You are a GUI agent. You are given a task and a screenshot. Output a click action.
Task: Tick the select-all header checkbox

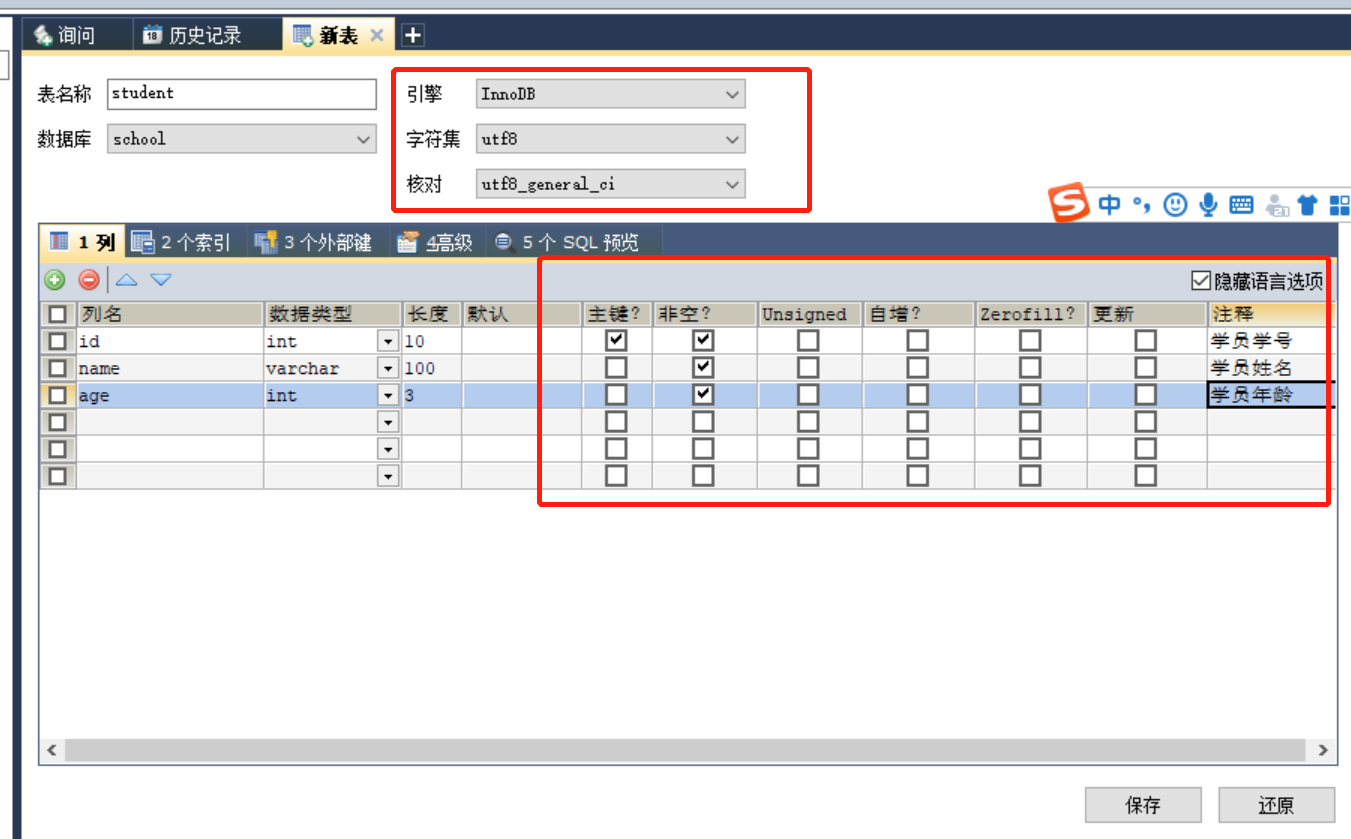58,314
